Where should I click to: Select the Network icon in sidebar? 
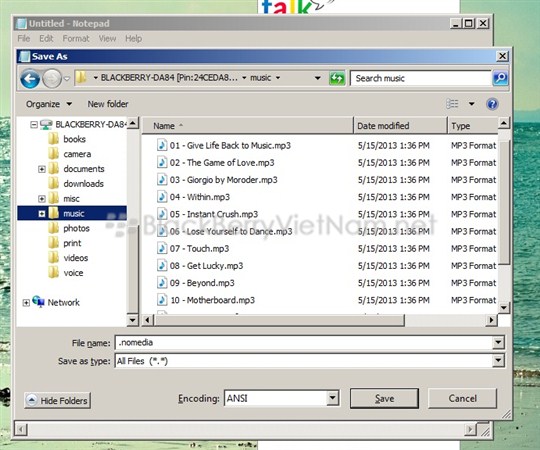(x=38, y=302)
